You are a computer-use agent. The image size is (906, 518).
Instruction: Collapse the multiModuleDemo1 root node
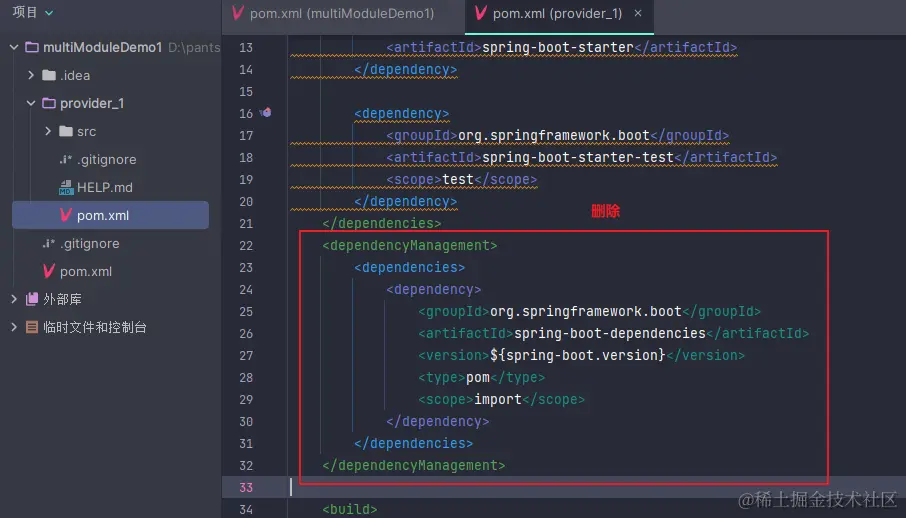click(14, 47)
